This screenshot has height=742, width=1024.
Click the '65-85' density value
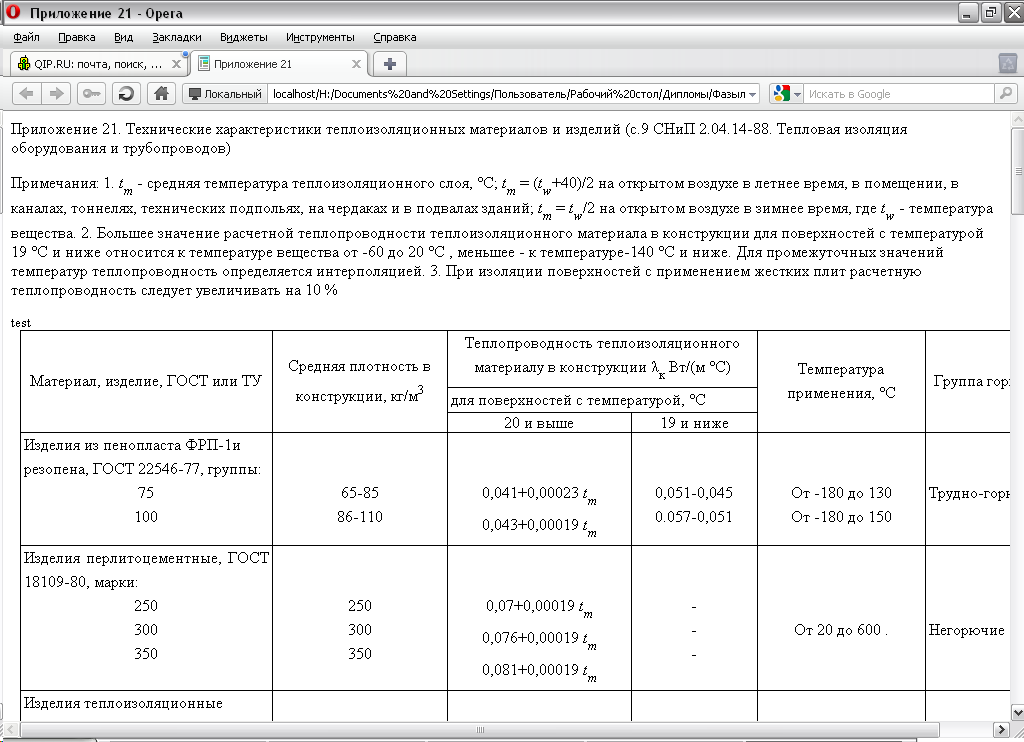pos(360,493)
